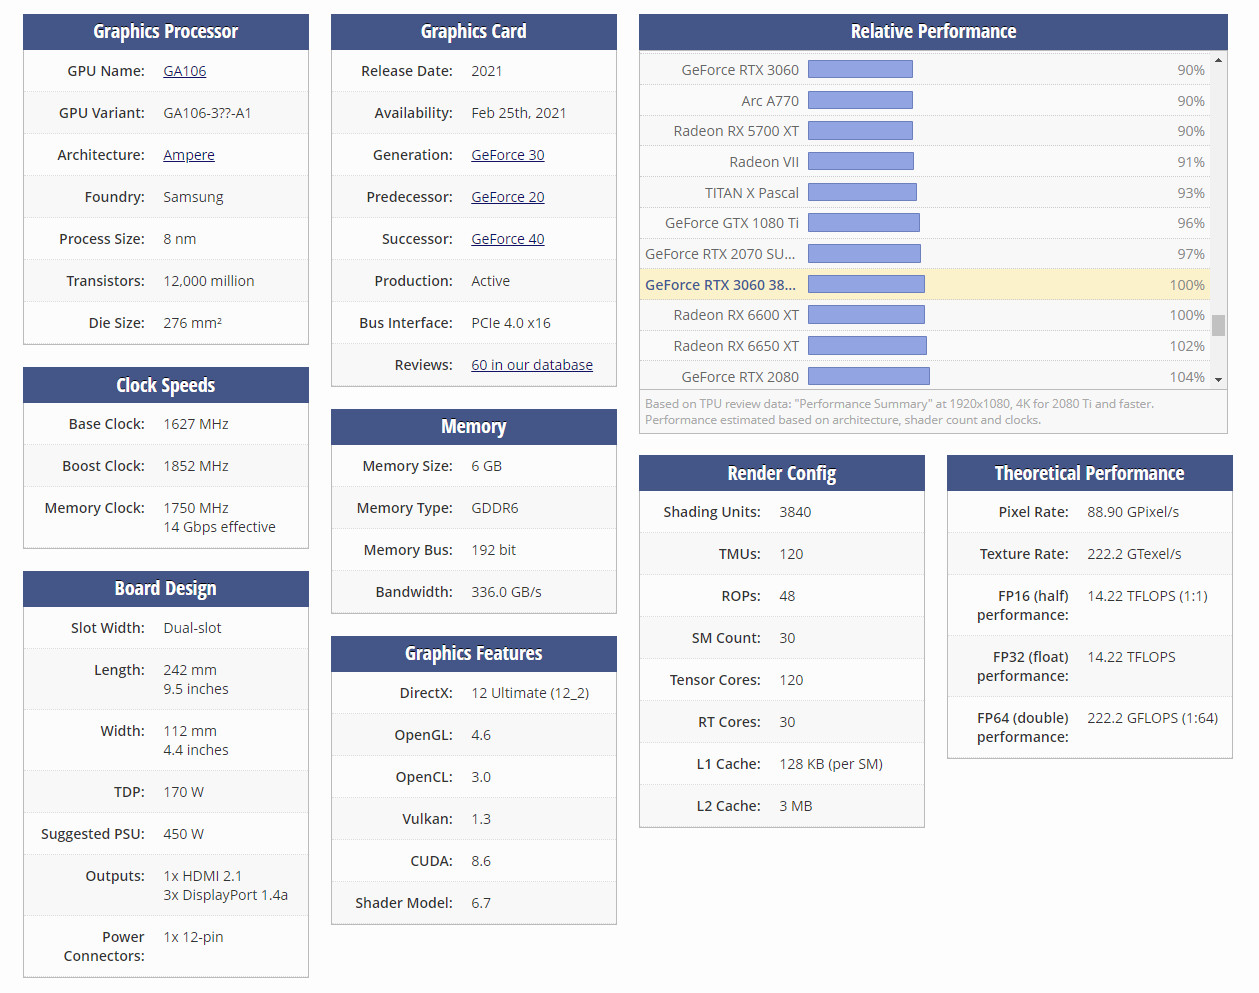Click the Dual-slot slot width value
This screenshot has width=1259, height=993.
192,628
